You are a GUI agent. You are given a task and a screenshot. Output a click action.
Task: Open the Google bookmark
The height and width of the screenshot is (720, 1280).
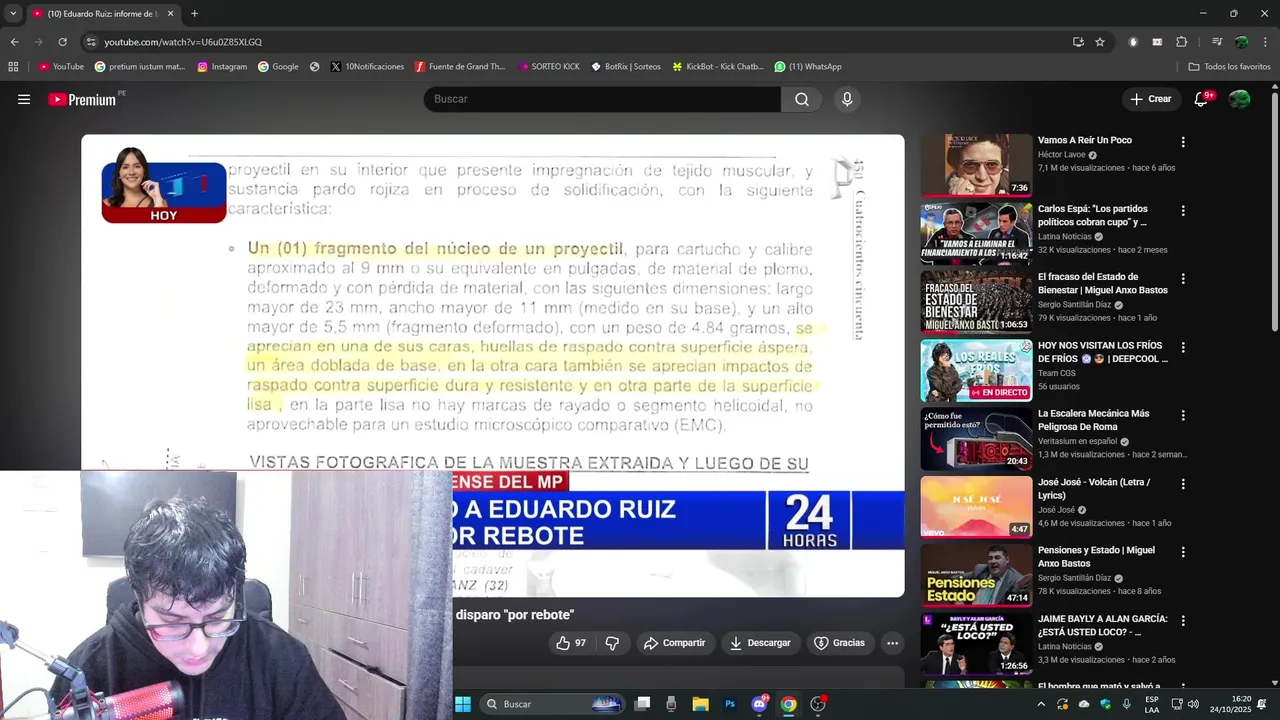(x=278, y=67)
